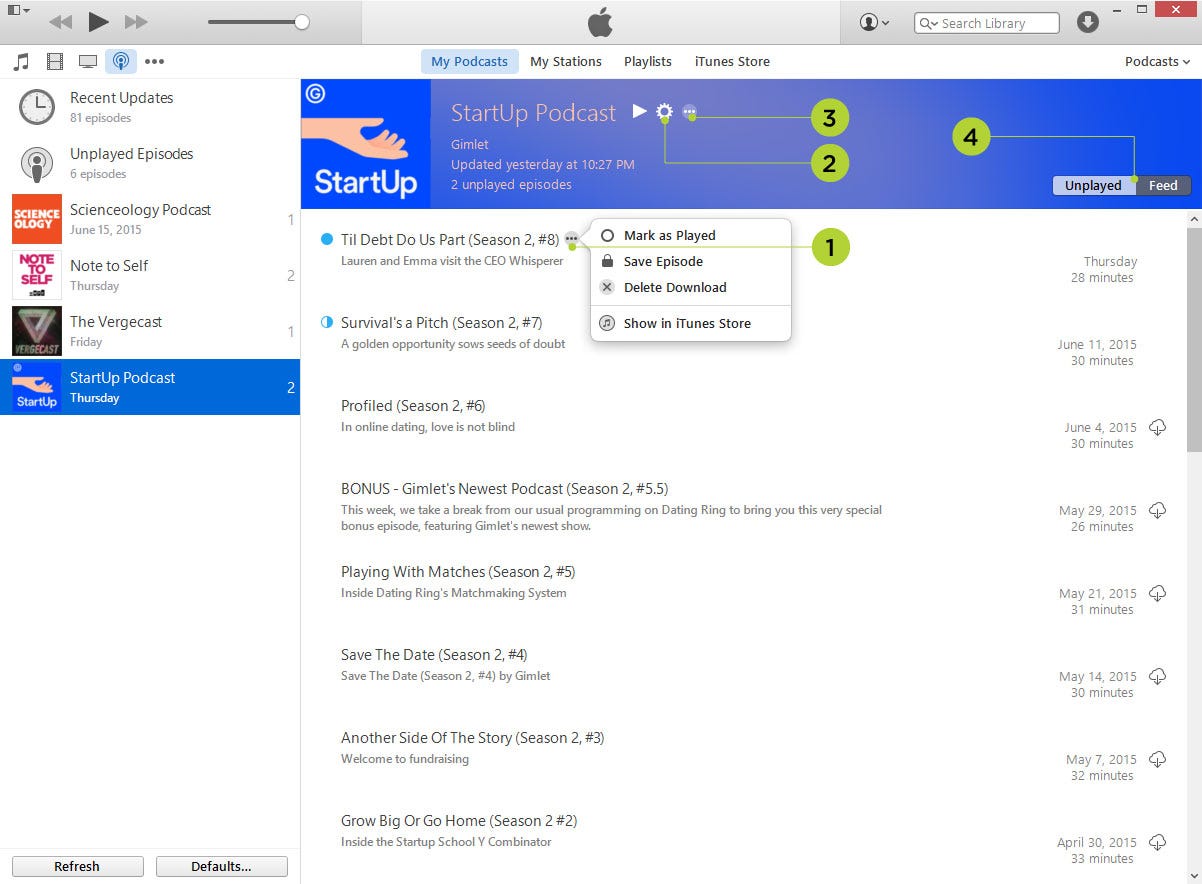Open the Movies library icon
The height and width of the screenshot is (884, 1202).
55,62
